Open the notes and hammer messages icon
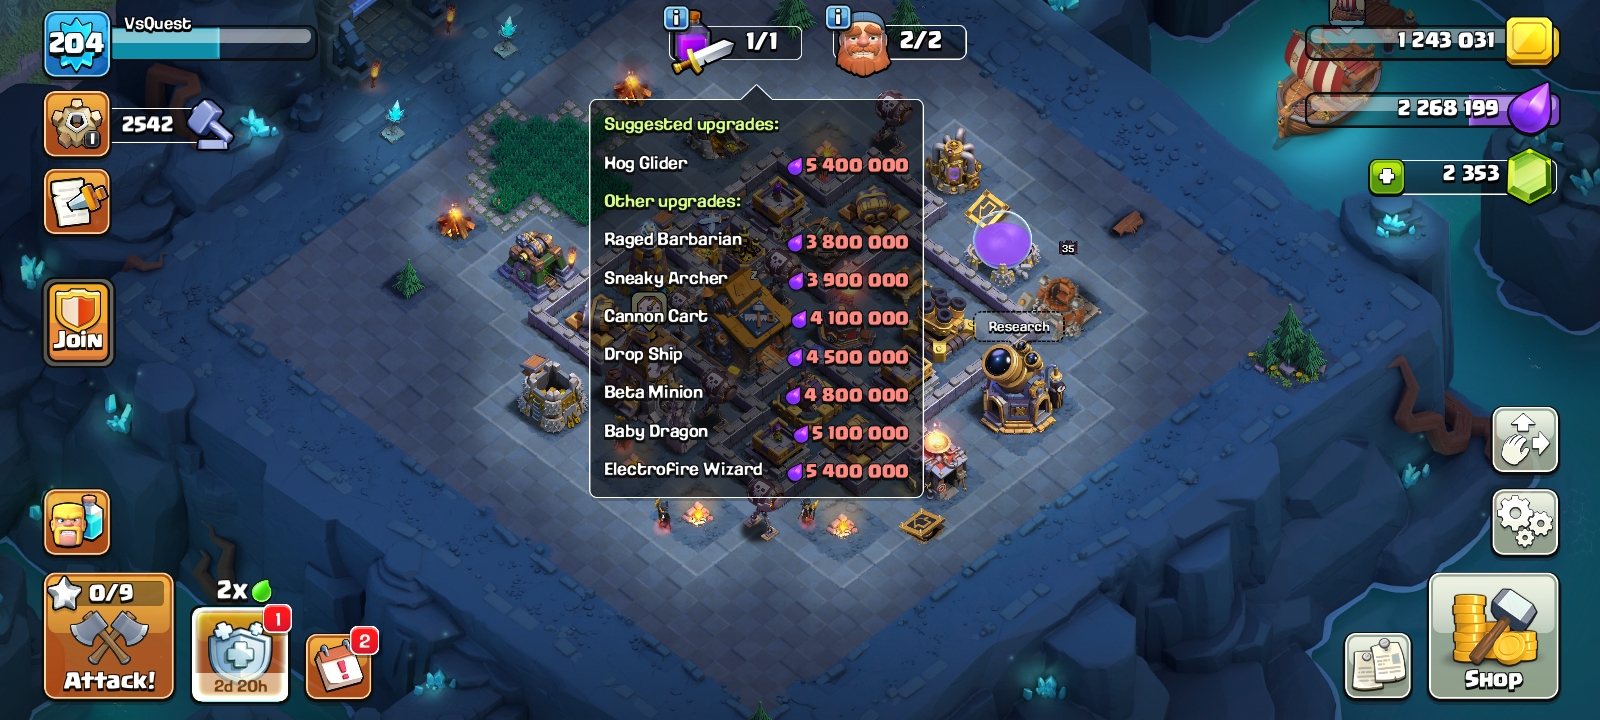The width and height of the screenshot is (1600, 720). 77,202
